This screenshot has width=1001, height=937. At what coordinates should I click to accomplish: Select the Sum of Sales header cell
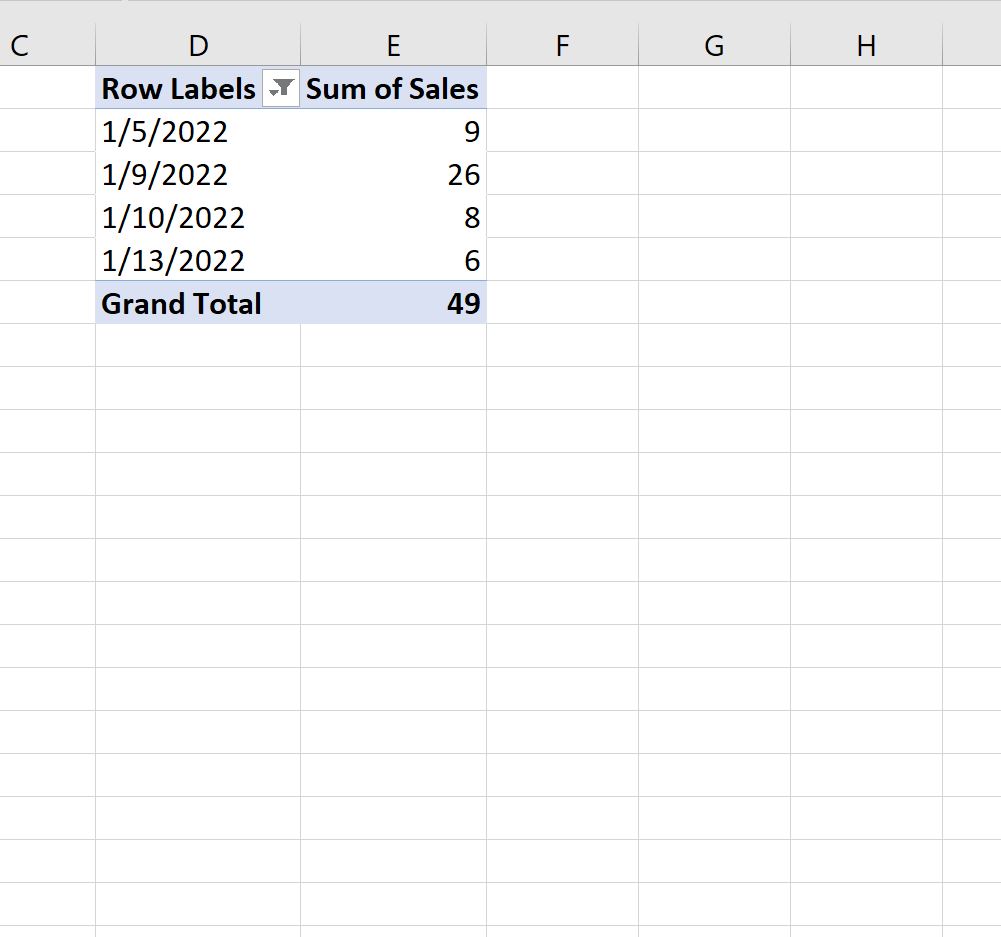click(393, 88)
